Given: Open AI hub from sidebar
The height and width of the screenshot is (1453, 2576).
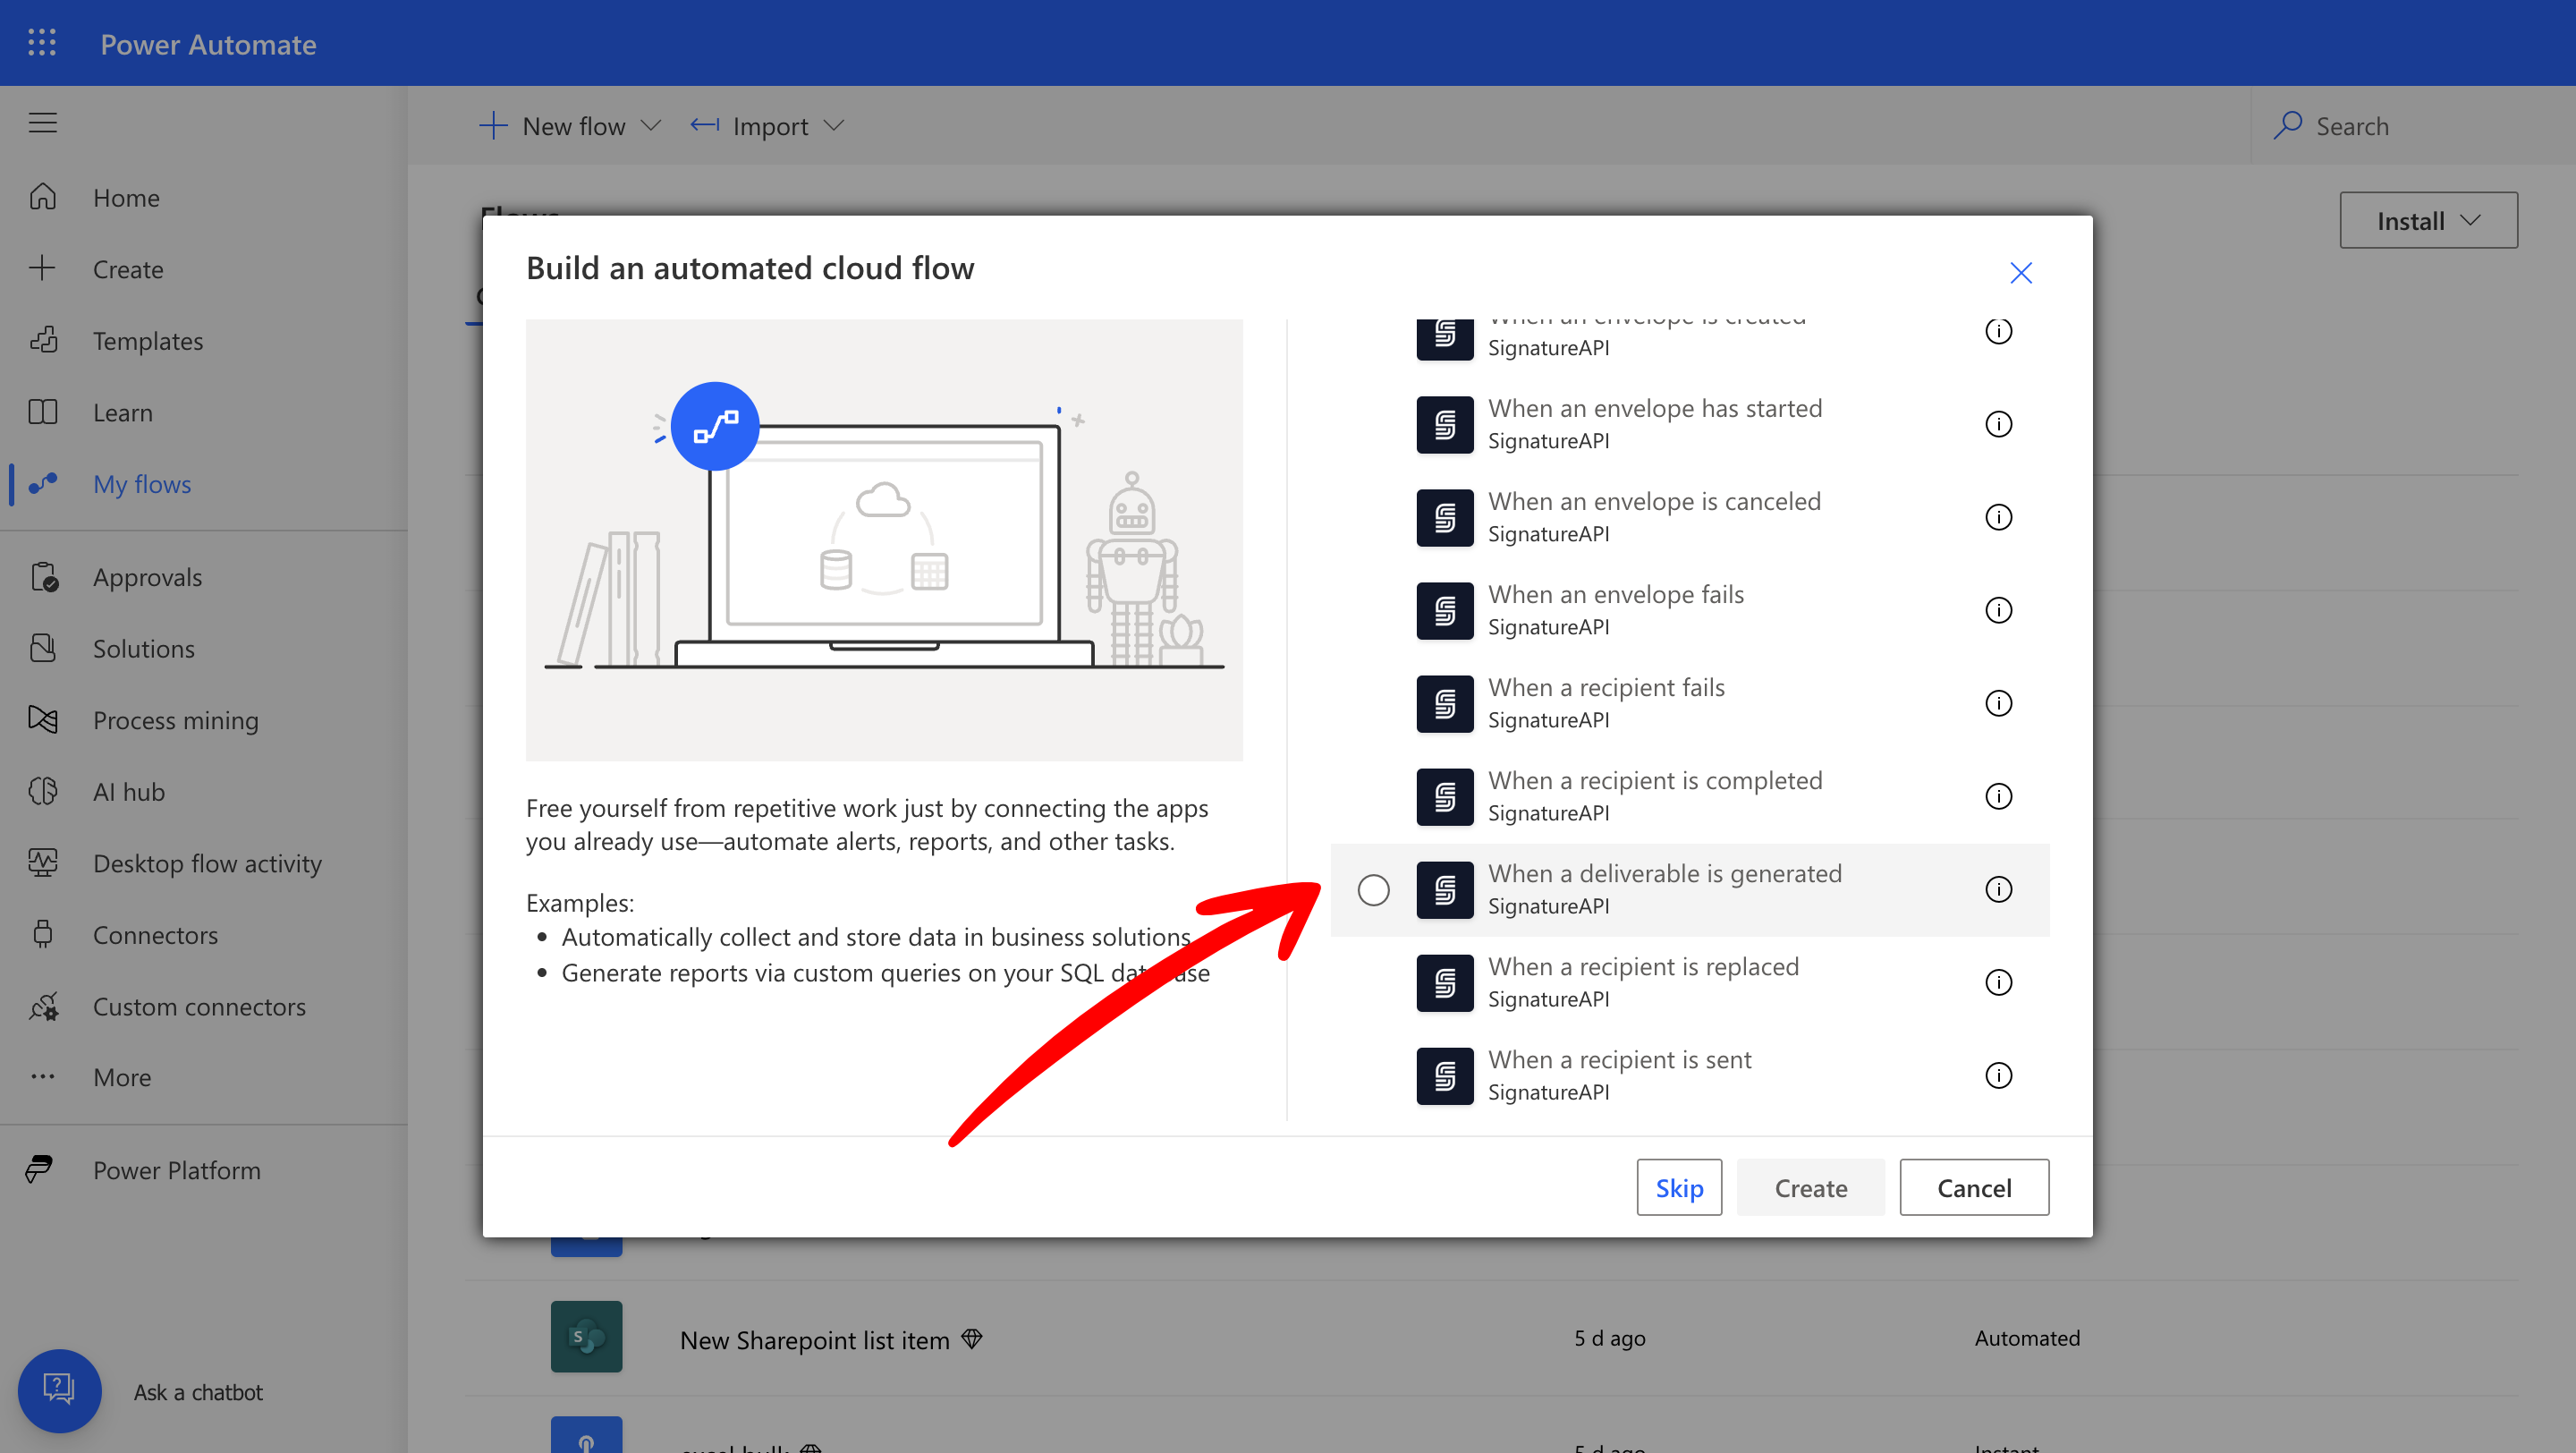Looking at the screenshot, I should click(x=128, y=791).
